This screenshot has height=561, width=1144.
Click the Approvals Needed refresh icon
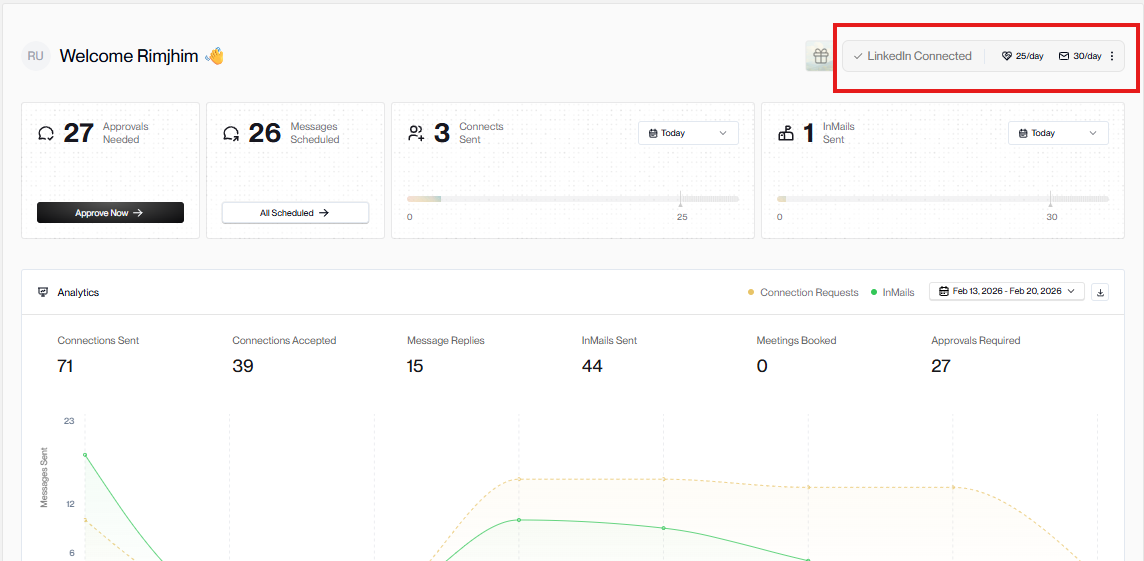point(46,133)
